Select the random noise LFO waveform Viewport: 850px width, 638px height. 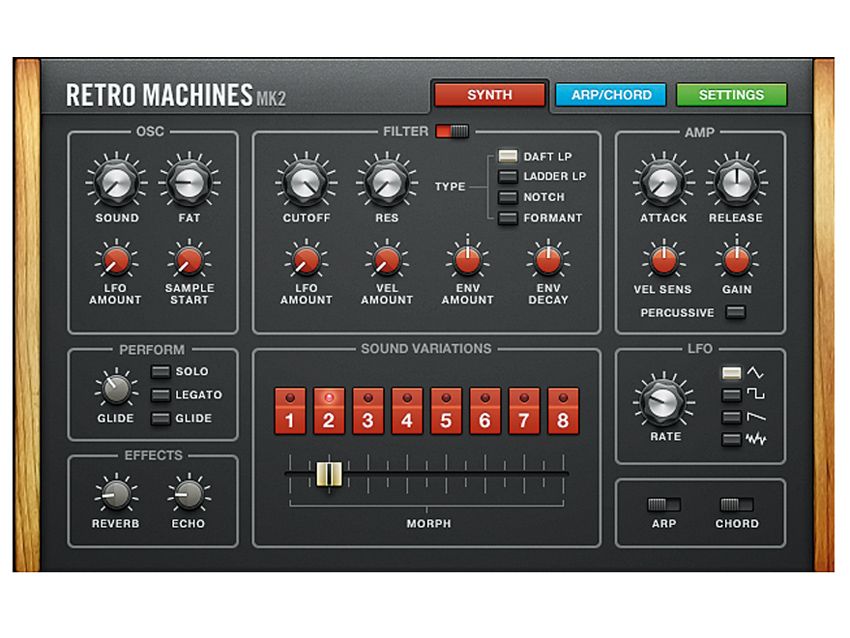[x=732, y=440]
